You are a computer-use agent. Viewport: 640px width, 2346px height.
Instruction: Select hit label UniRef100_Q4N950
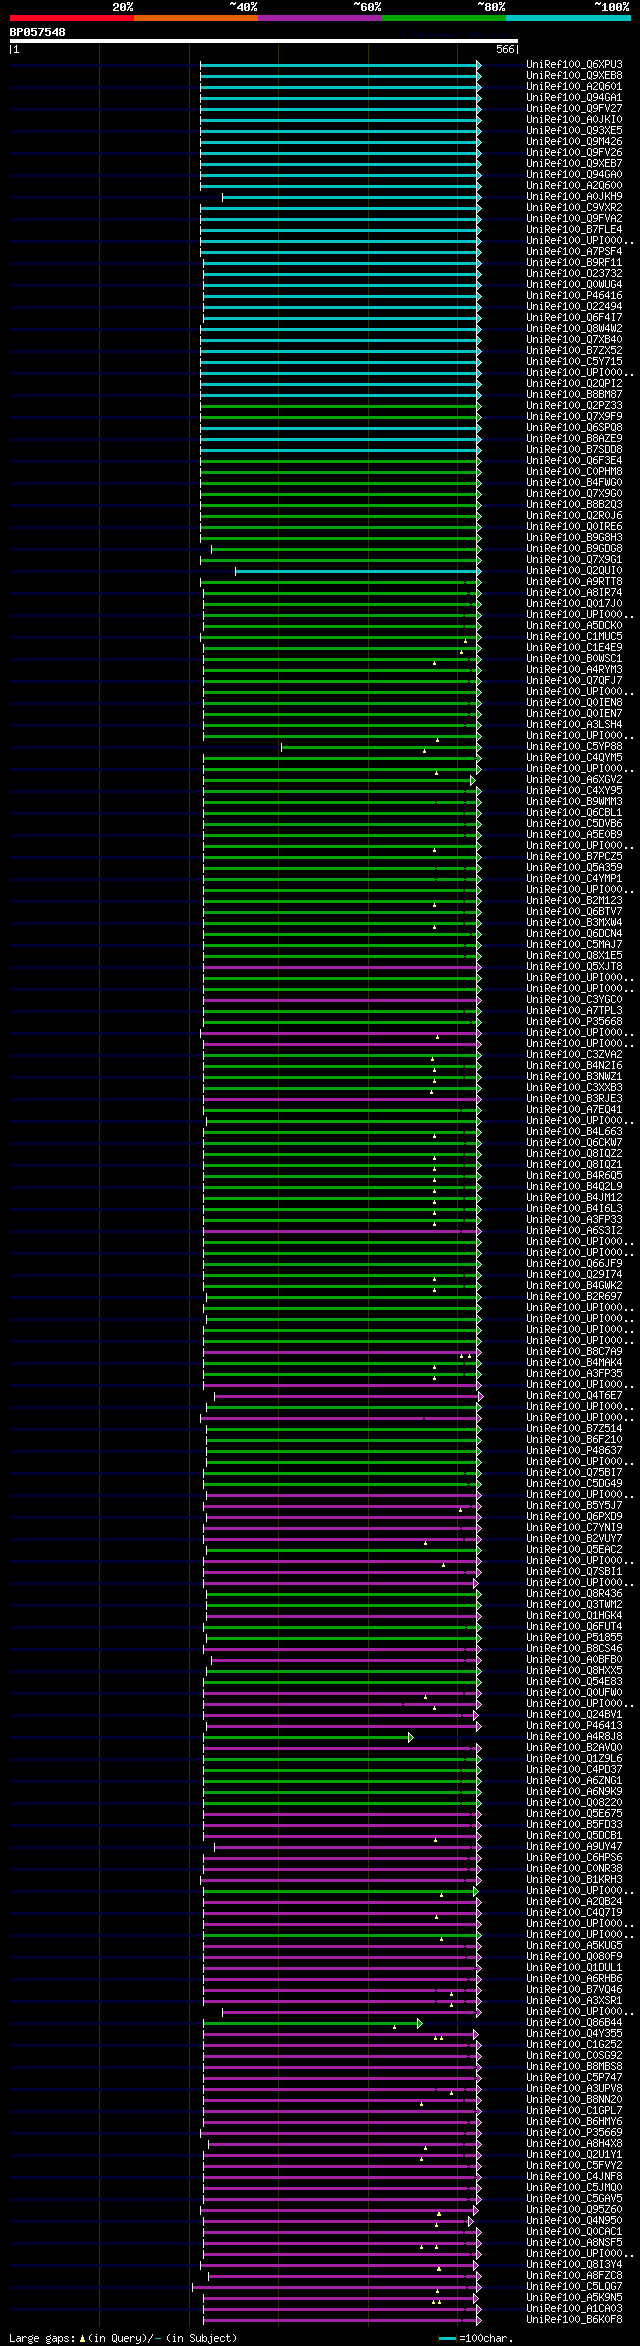pos(574,2220)
